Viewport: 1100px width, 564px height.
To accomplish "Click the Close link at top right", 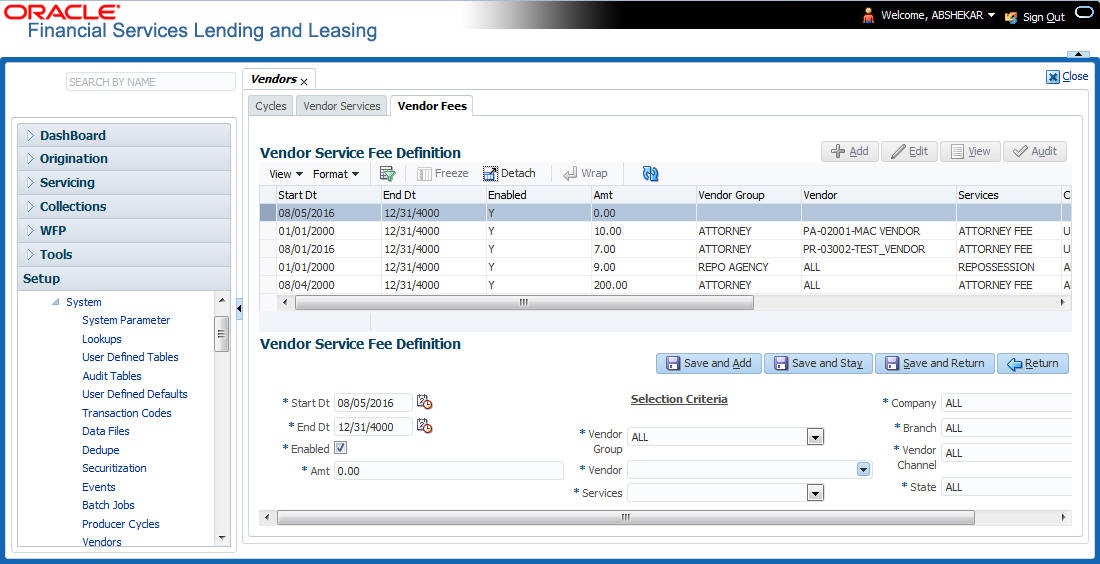I will pyautogui.click(x=1067, y=76).
